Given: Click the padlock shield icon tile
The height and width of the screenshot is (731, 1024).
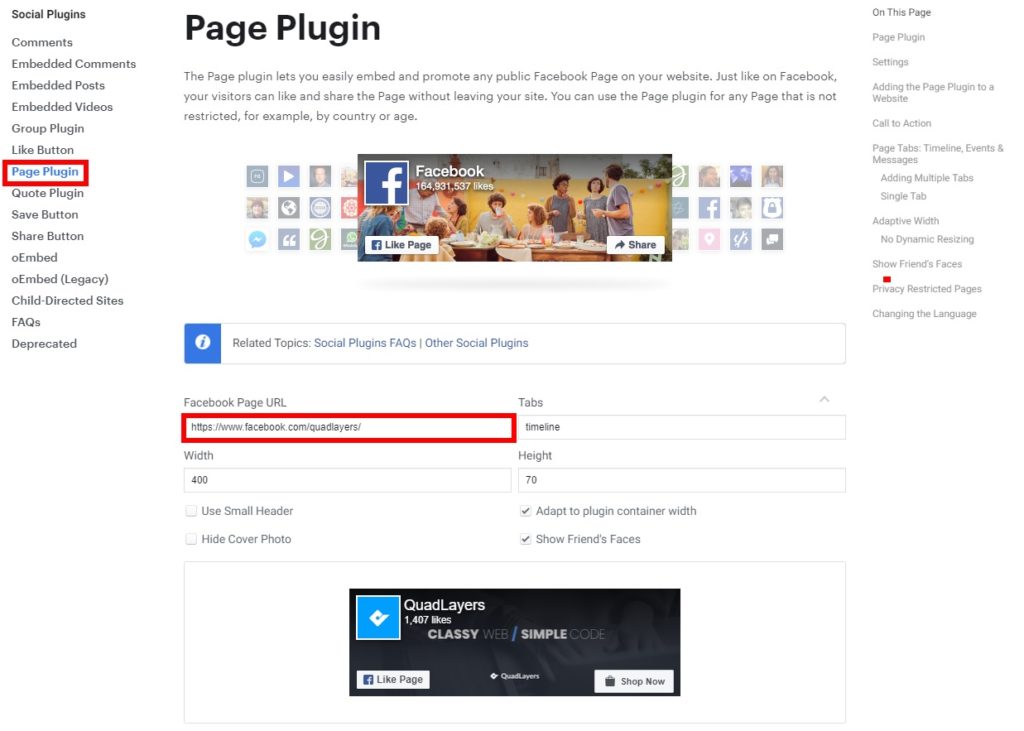Looking at the screenshot, I should point(772,208).
